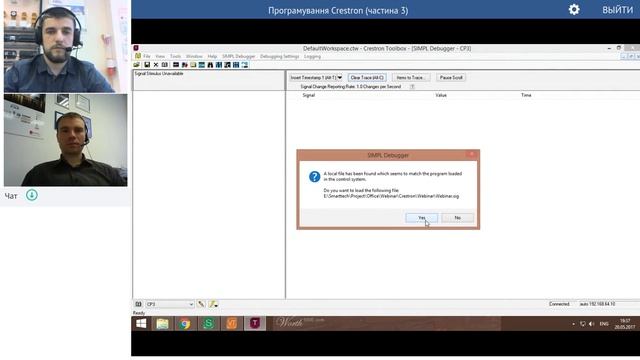Click the X delete toolbar icon
This screenshot has width=640, height=360.
(x=156, y=65)
